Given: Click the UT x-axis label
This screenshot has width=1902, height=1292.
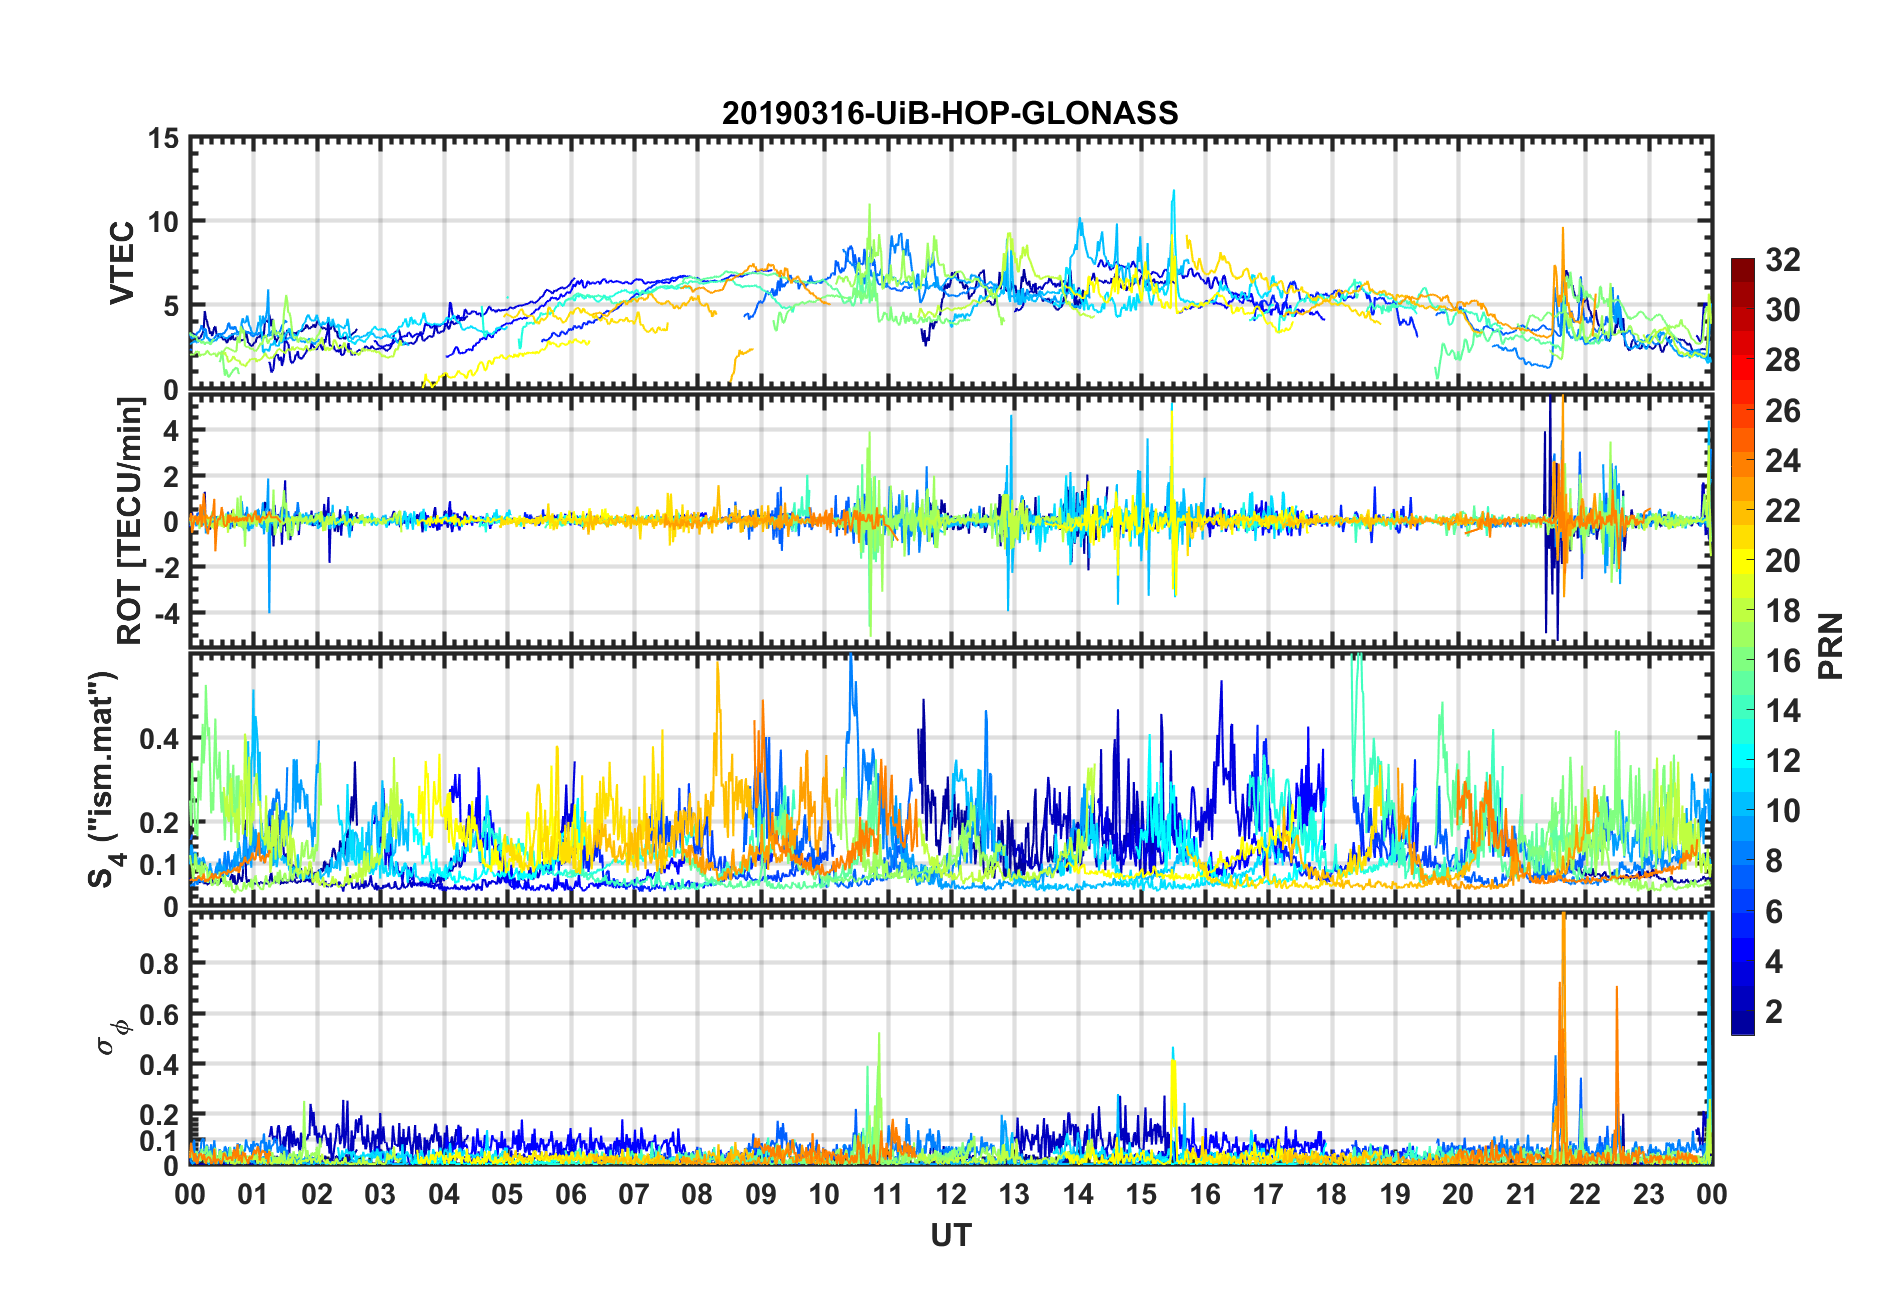Looking at the screenshot, I should click(x=950, y=1236).
